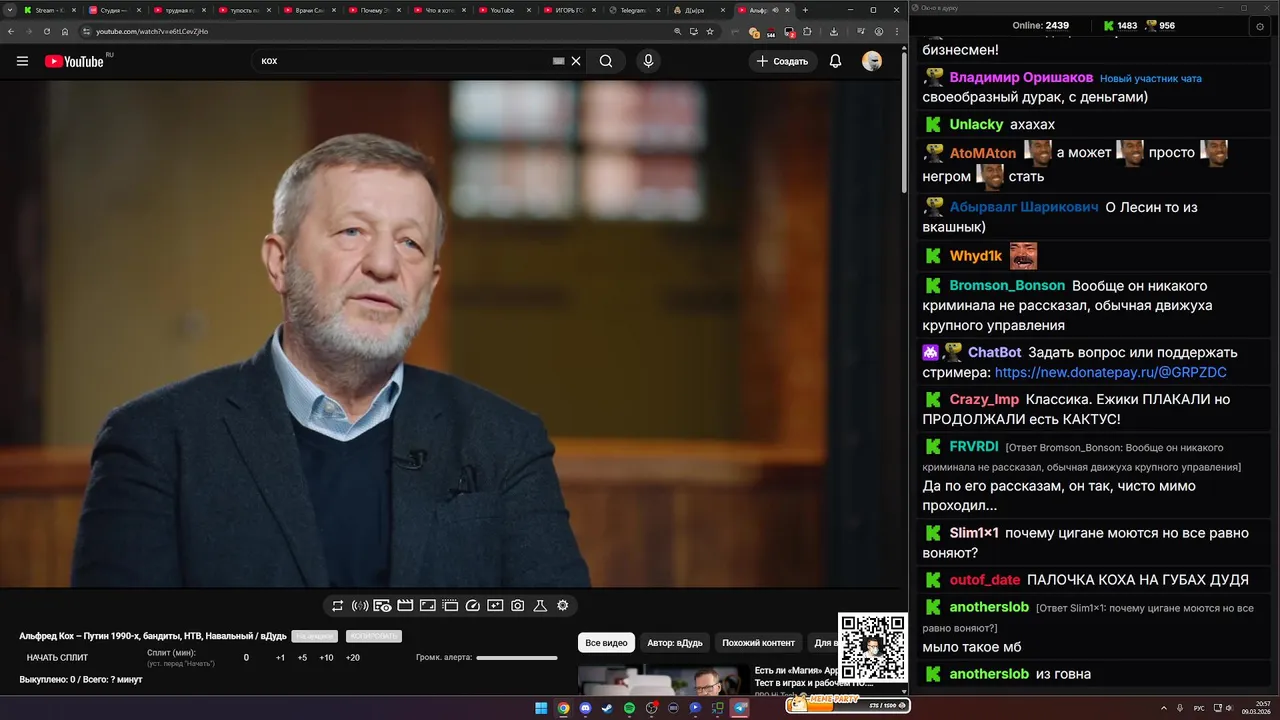Go to the YouTube home logo

(75, 61)
